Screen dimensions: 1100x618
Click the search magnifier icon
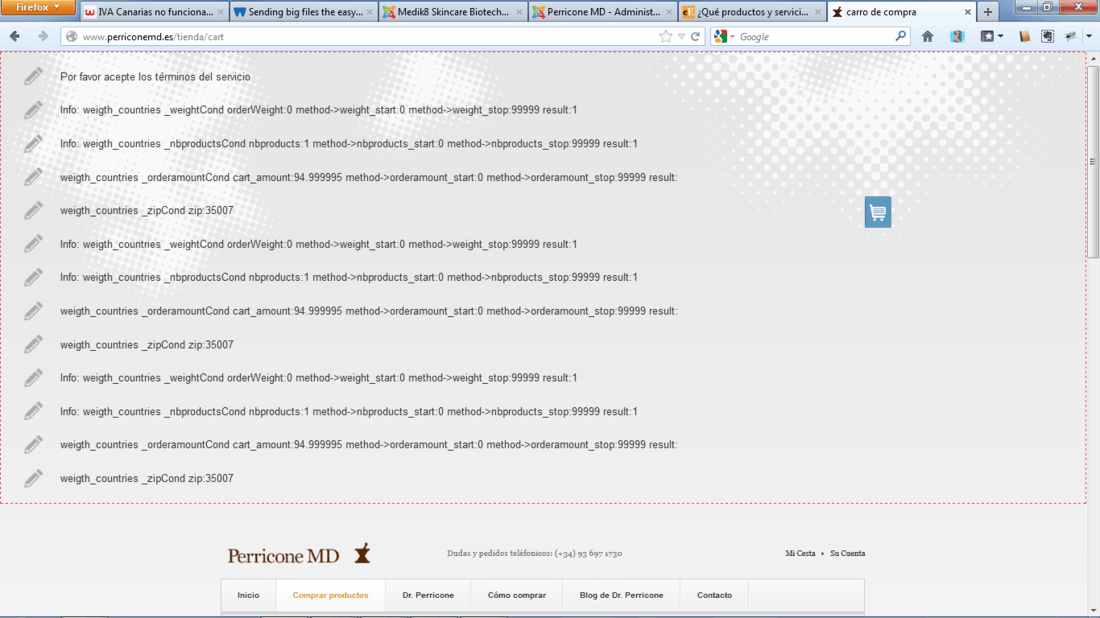pos(901,36)
